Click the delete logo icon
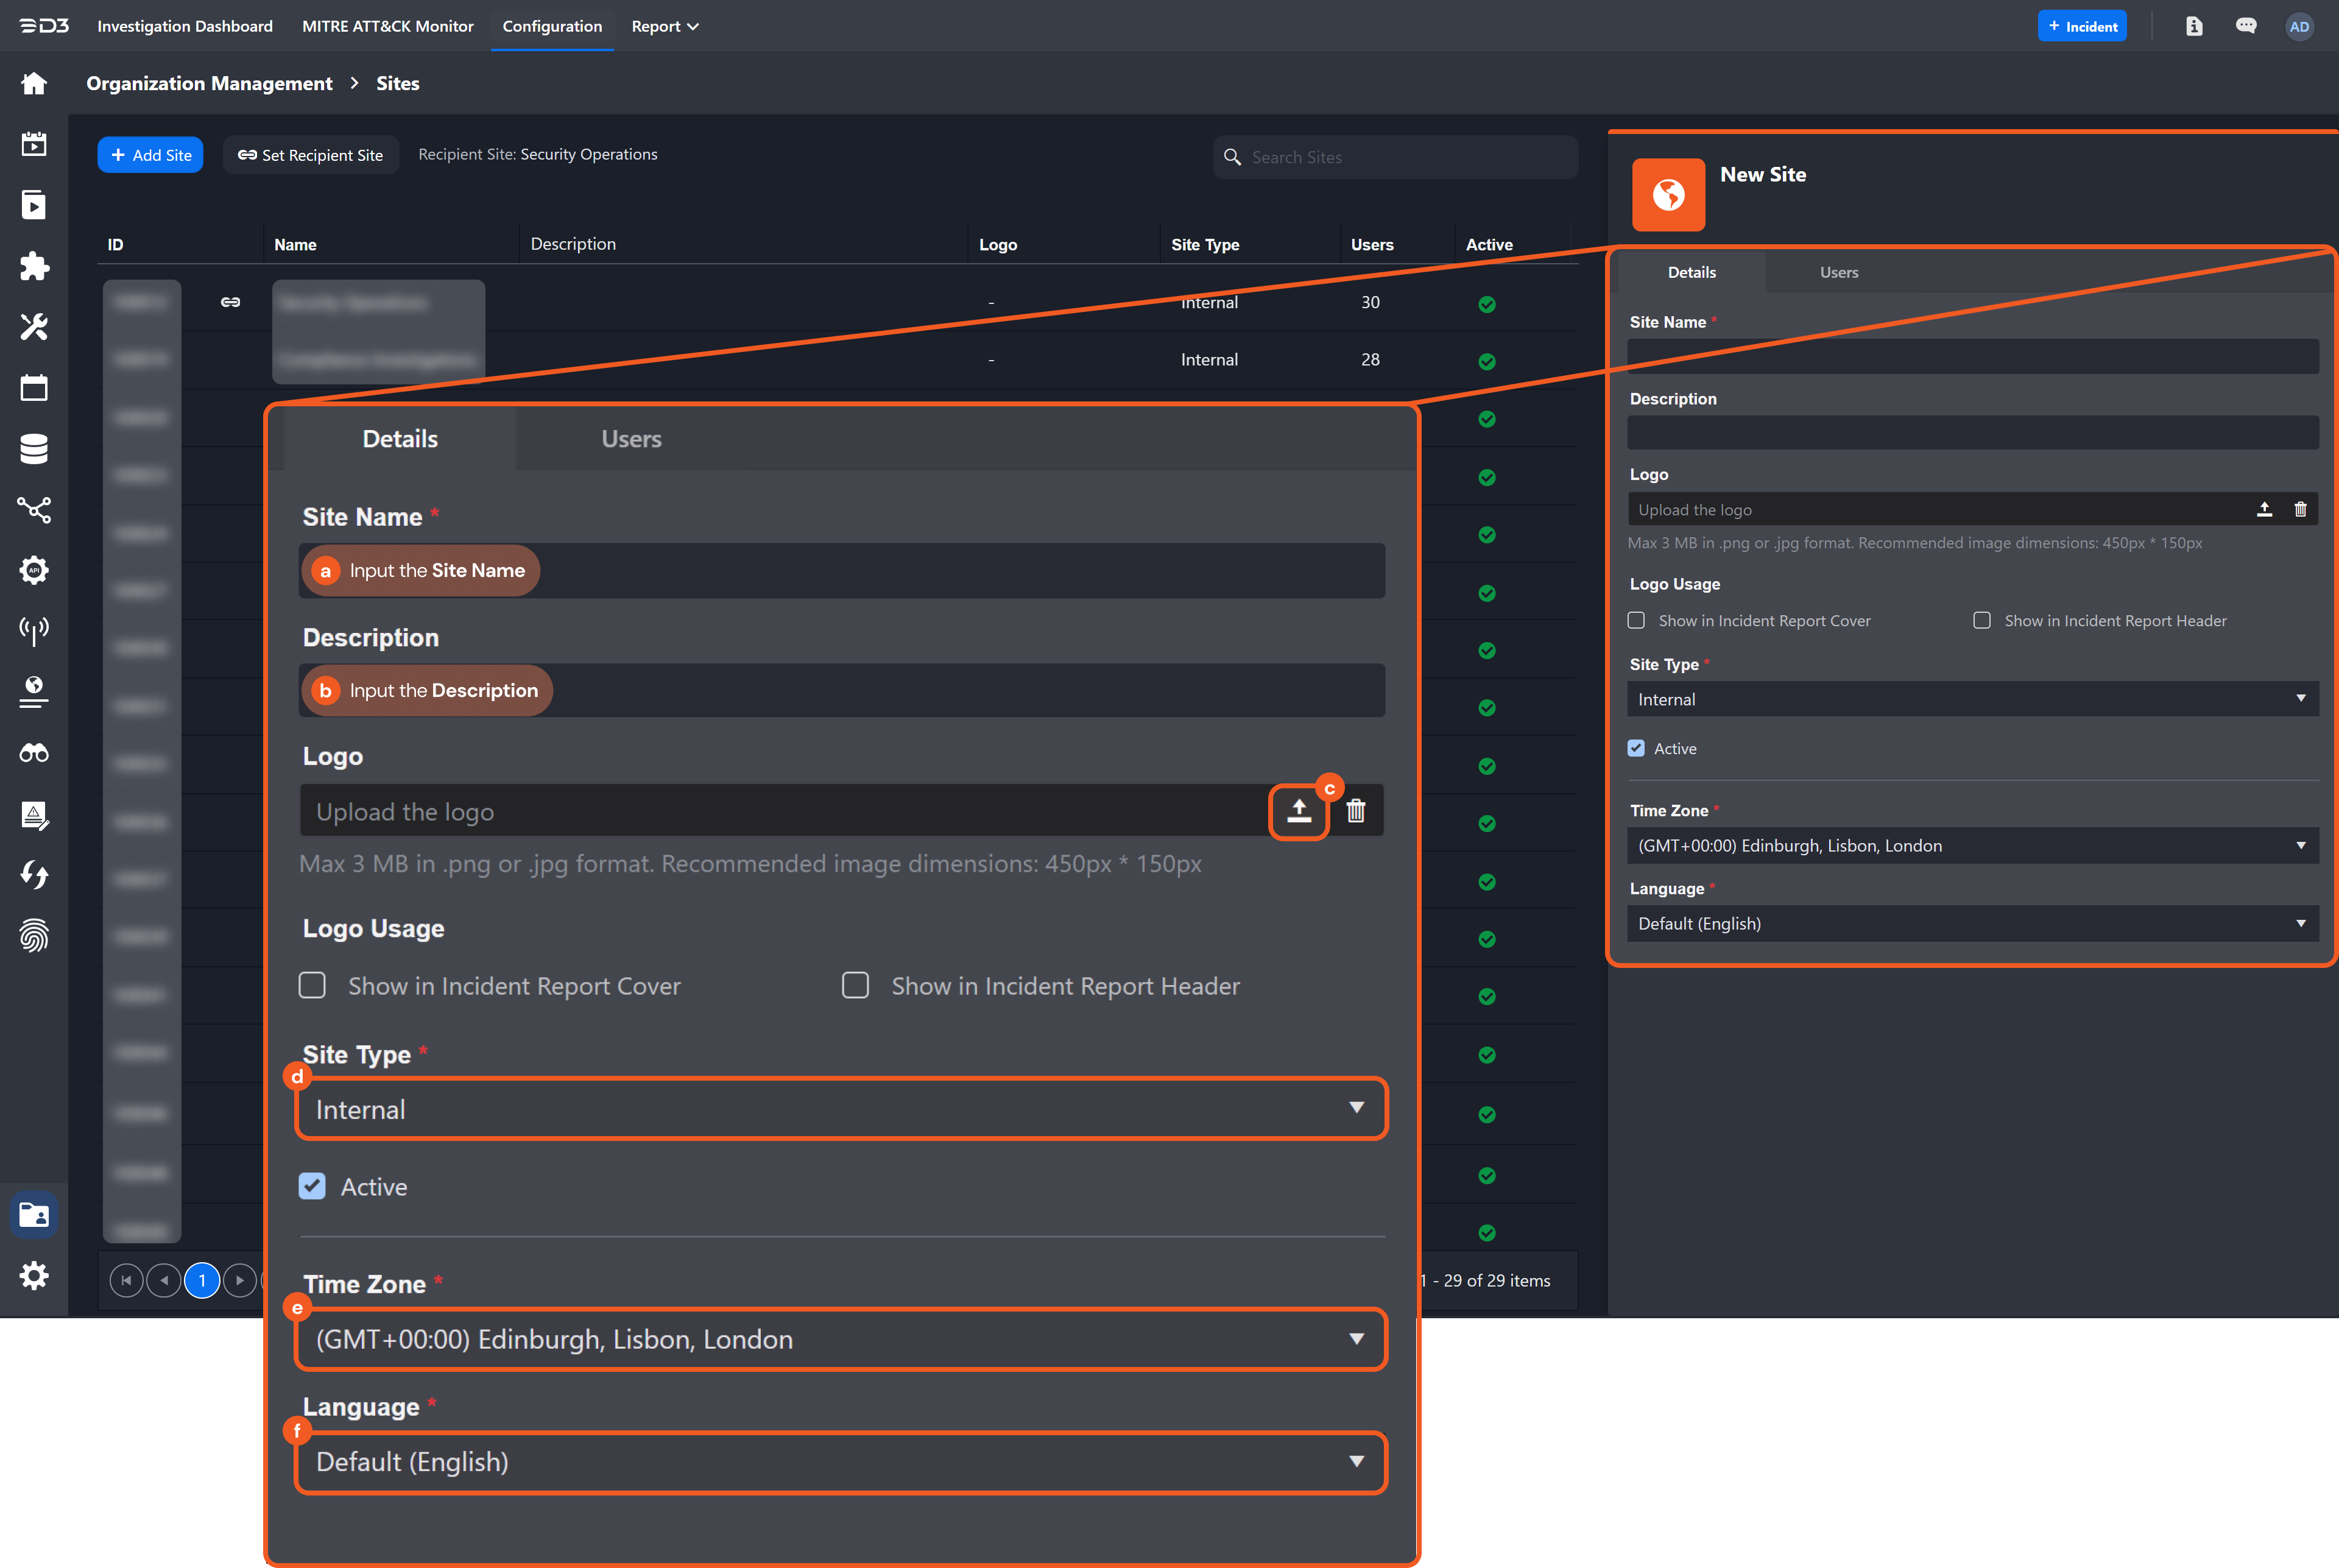Image resolution: width=2339 pixels, height=1568 pixels. pyautogui.click(x=1356, y=810)
